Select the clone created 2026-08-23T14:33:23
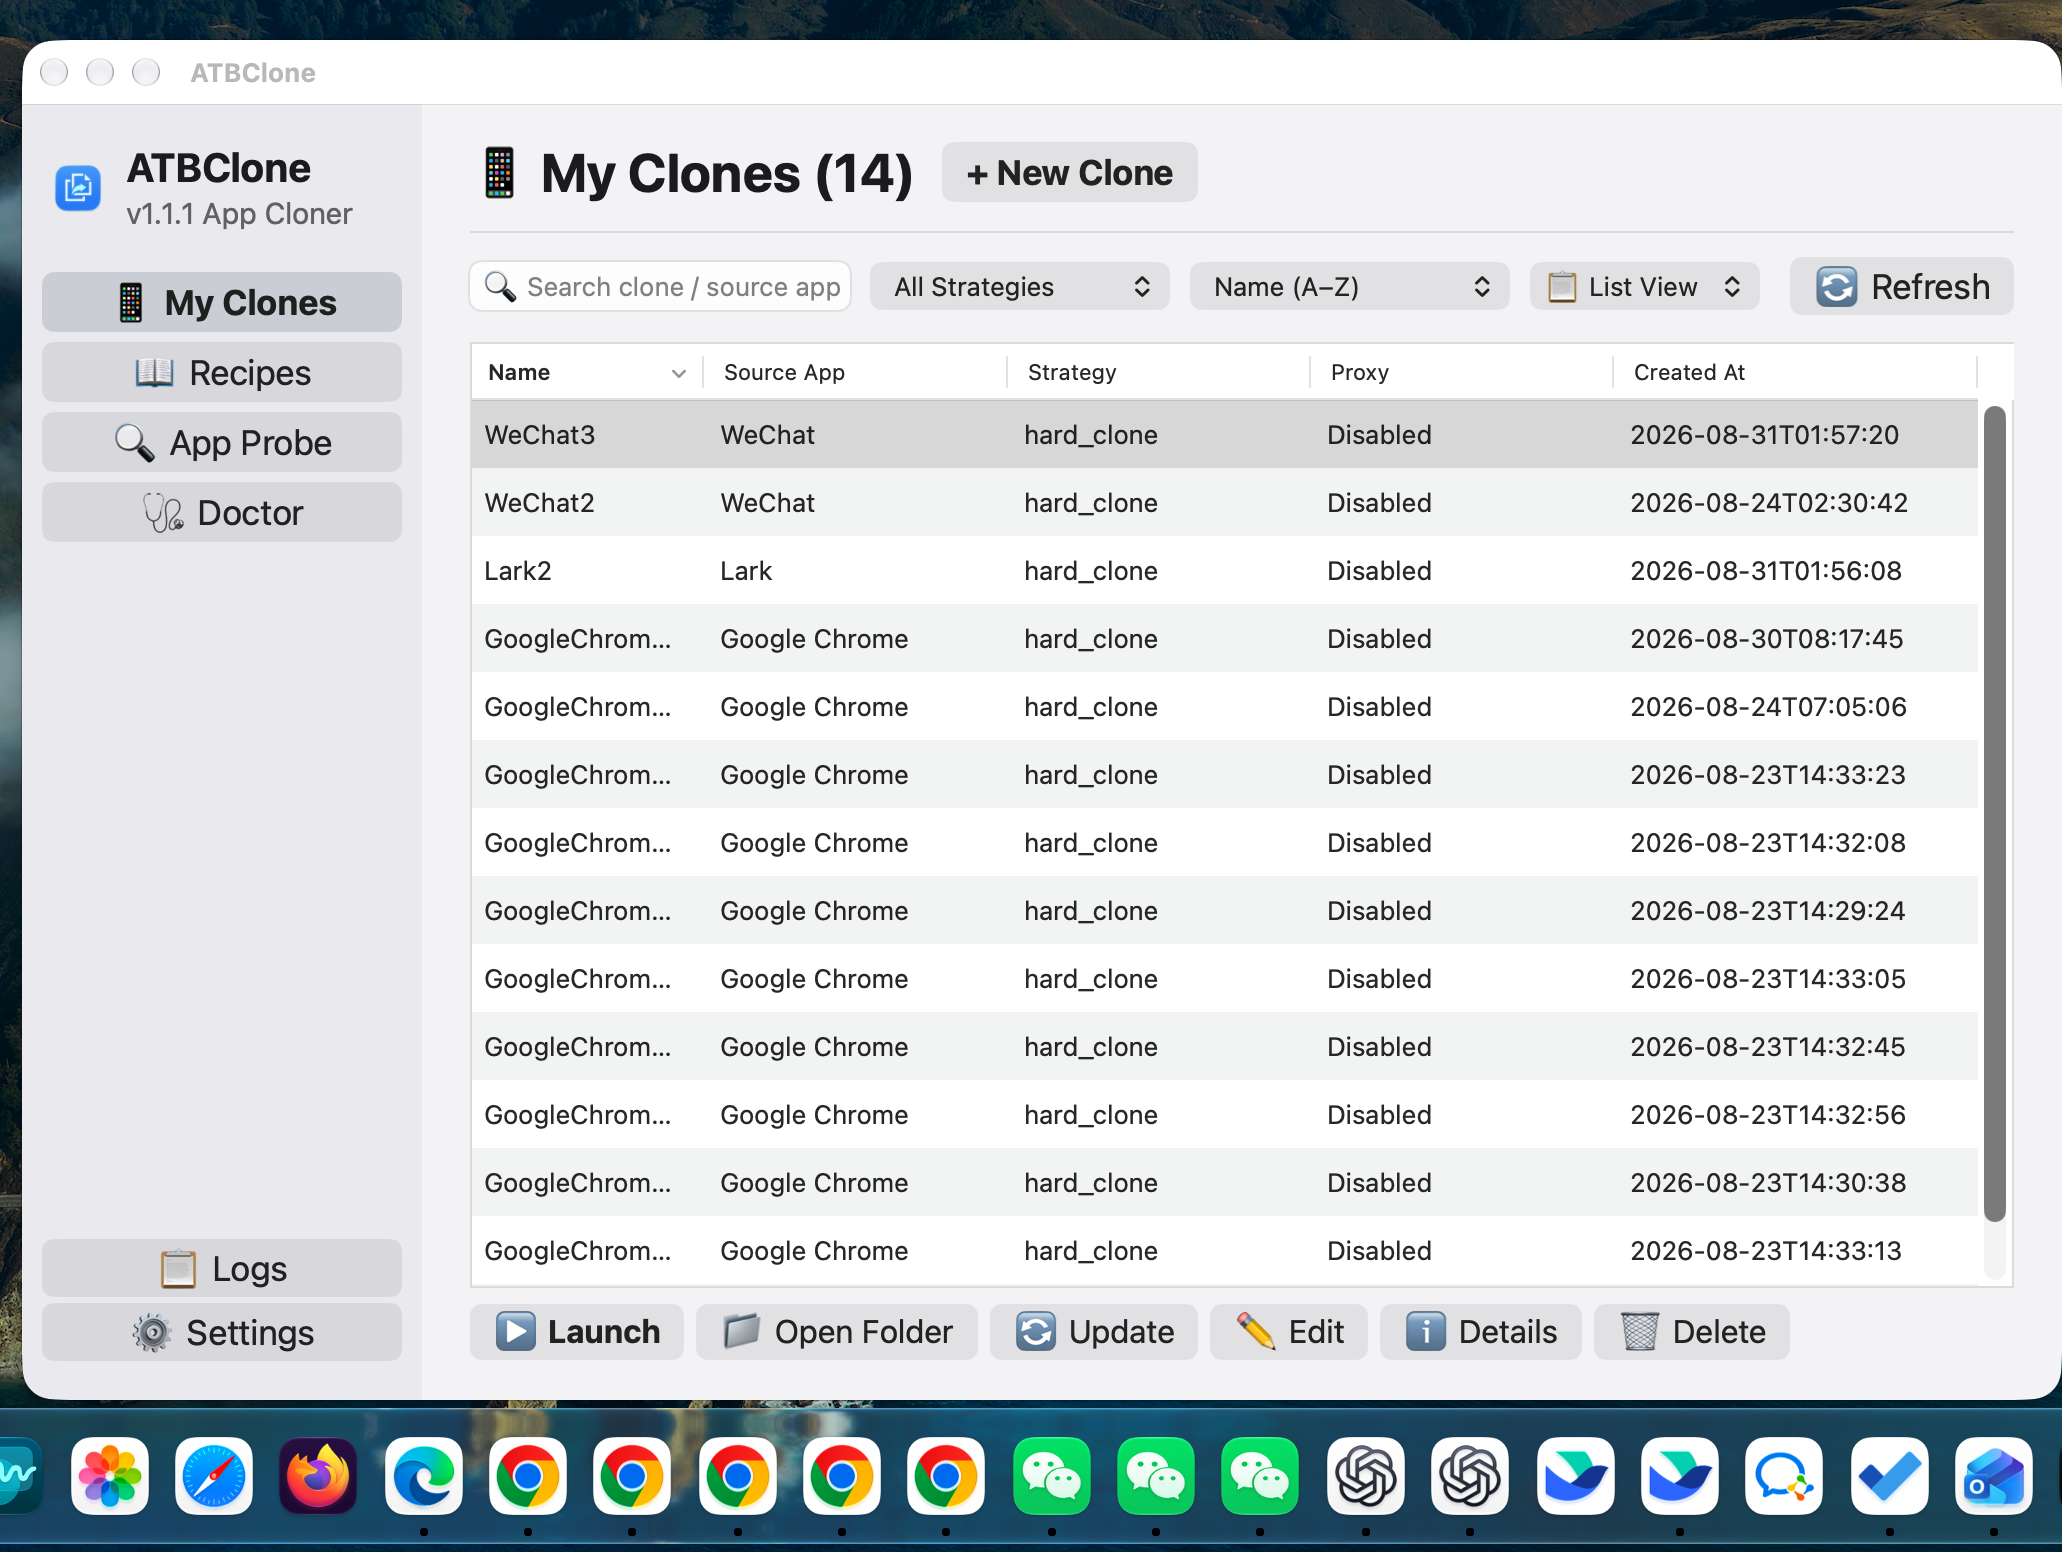This screenshot has width=2062, height=1552. [1224, 774]
